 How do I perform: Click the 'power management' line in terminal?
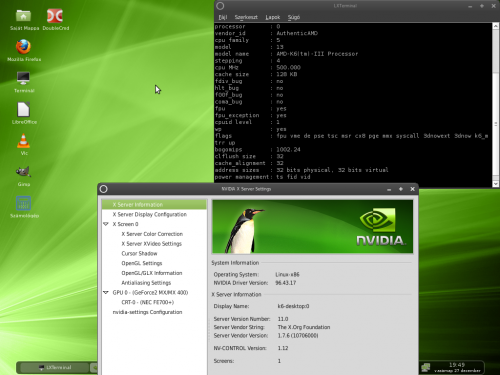[262, 177]
